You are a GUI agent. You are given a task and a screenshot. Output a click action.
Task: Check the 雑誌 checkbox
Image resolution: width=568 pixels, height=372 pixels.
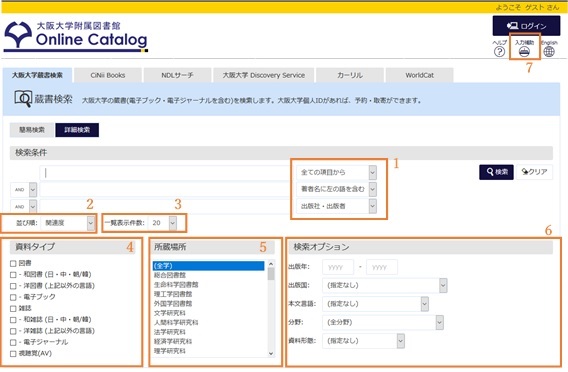(x=13, y=309)
